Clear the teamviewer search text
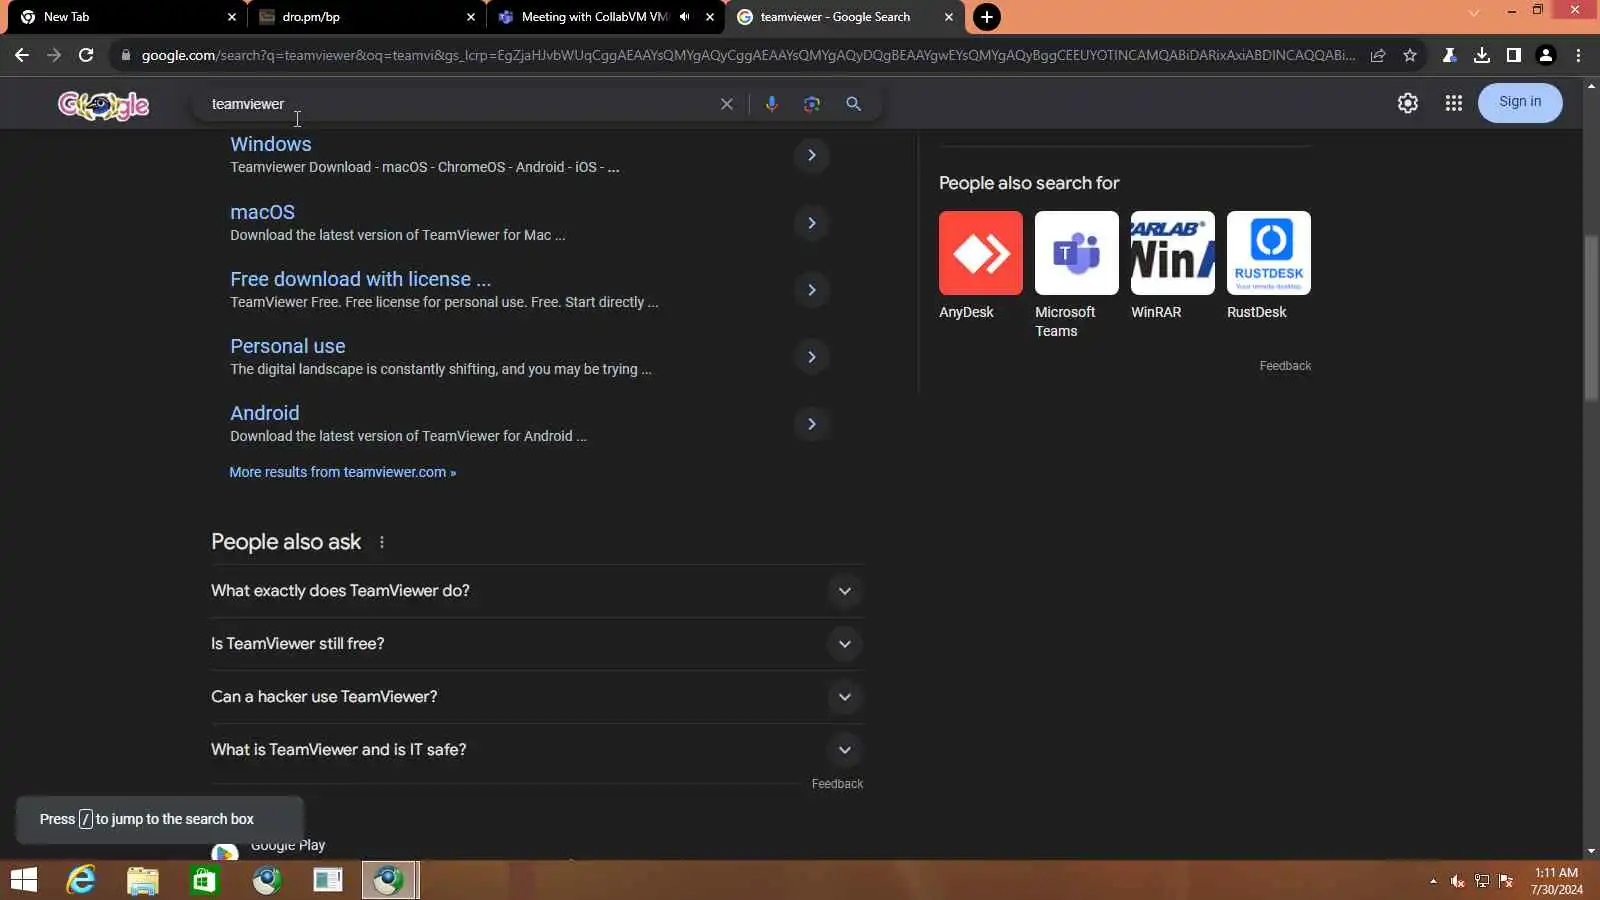The image size is (1600, 900). tap(727, 104)
